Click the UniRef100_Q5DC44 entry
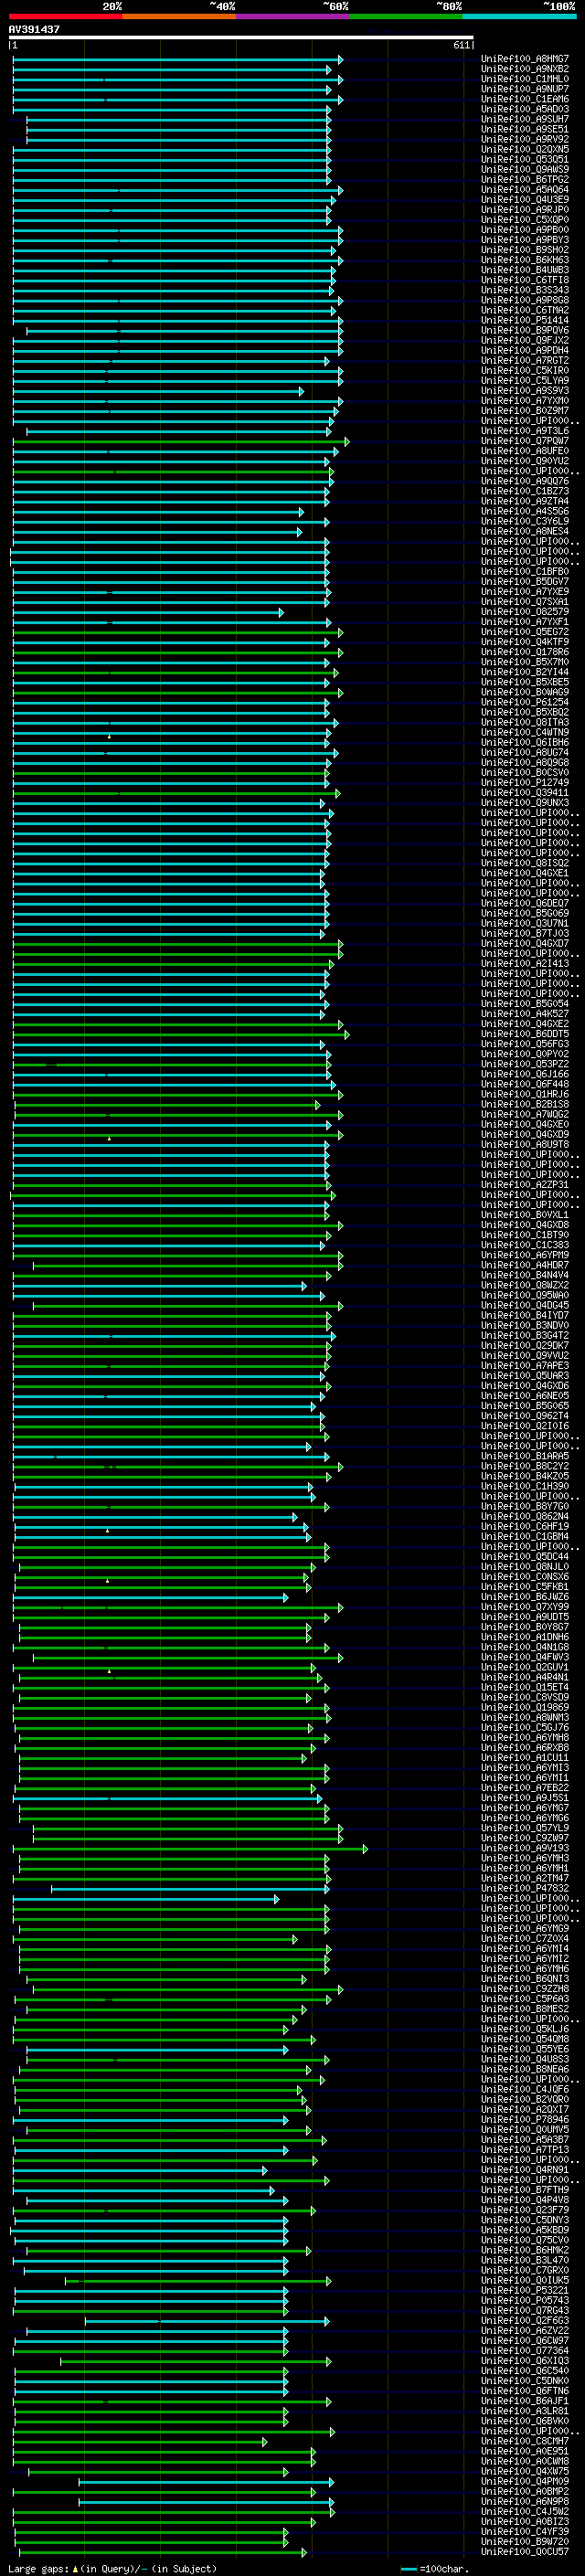 [x=525, y=1556]
